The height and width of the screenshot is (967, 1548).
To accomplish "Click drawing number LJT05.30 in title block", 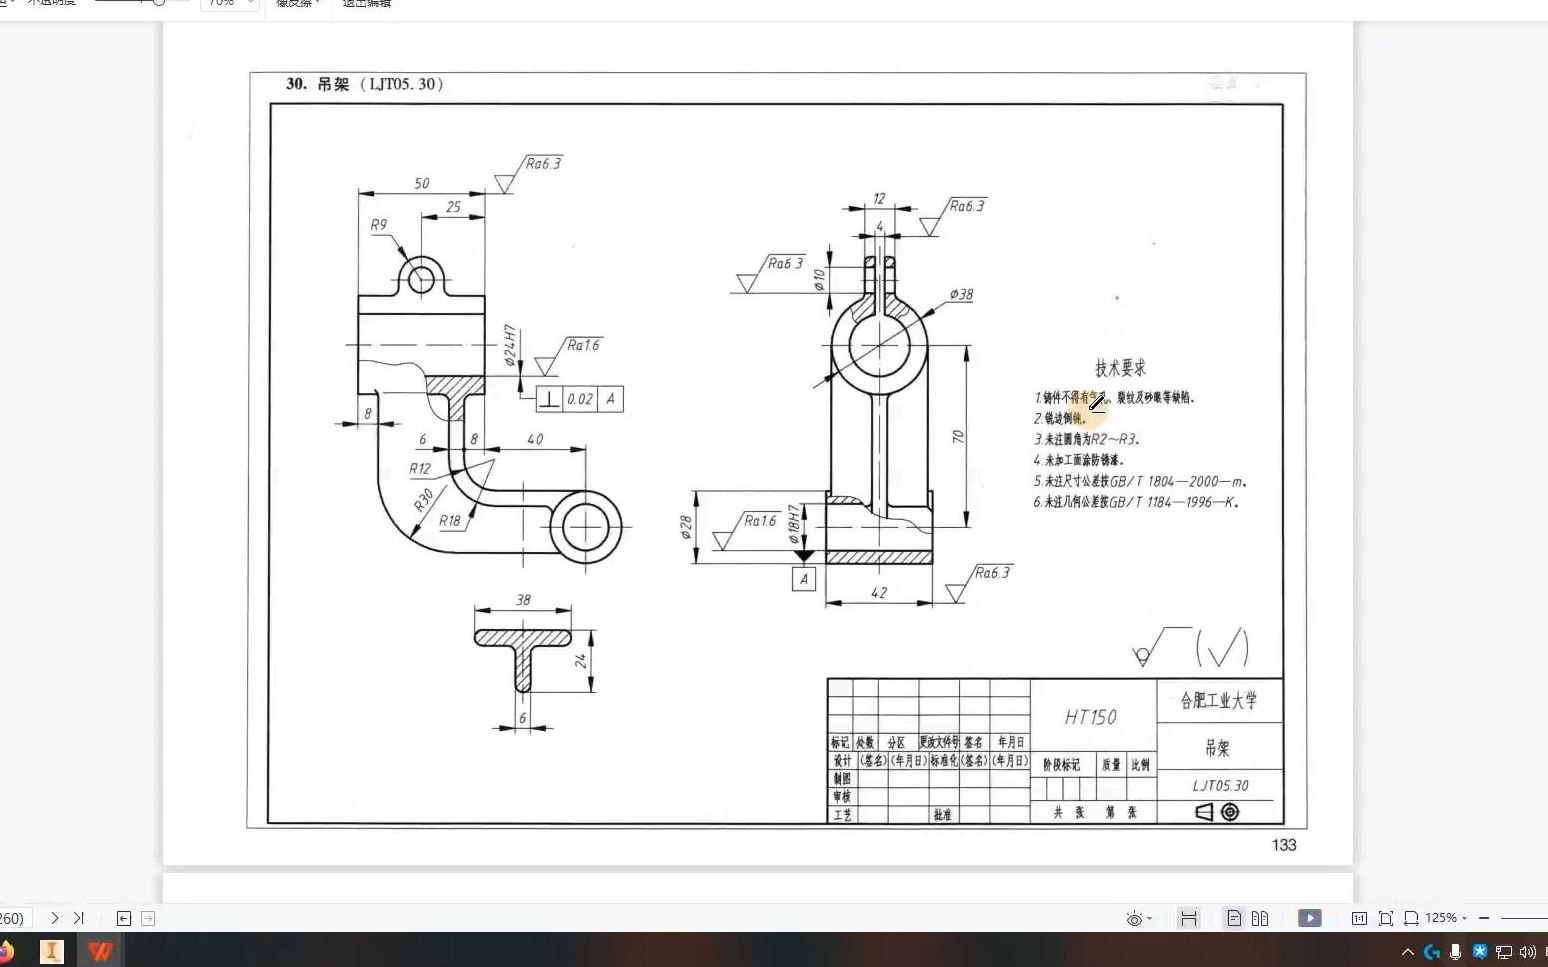I will coord(1220,786).
